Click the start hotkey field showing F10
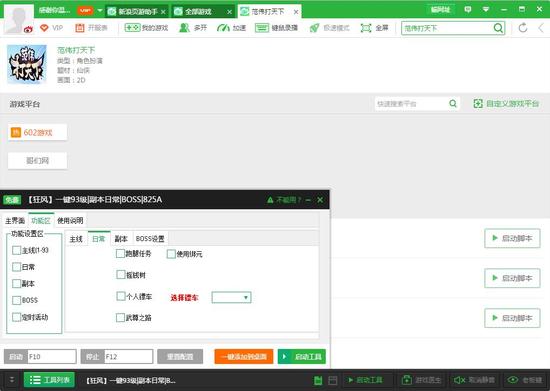This screenshot has width=550, height=391. pos(52,357)
